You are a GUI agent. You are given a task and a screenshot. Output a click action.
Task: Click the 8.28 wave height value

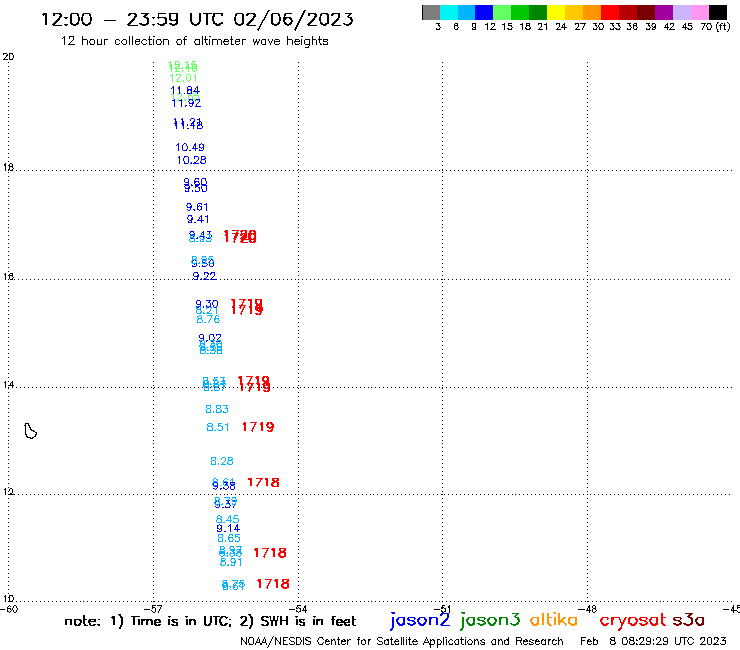click(x=222, y=461)
